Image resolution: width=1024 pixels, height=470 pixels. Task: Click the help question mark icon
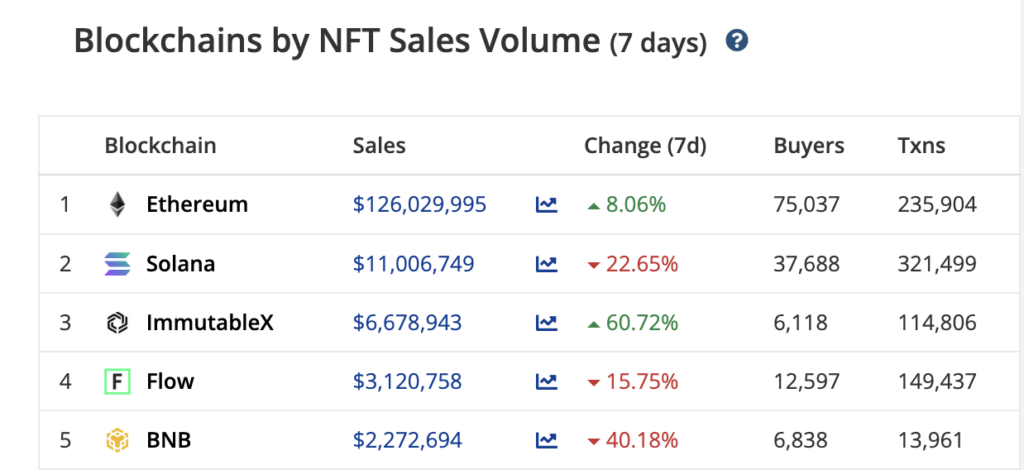(x=738, y=42)
